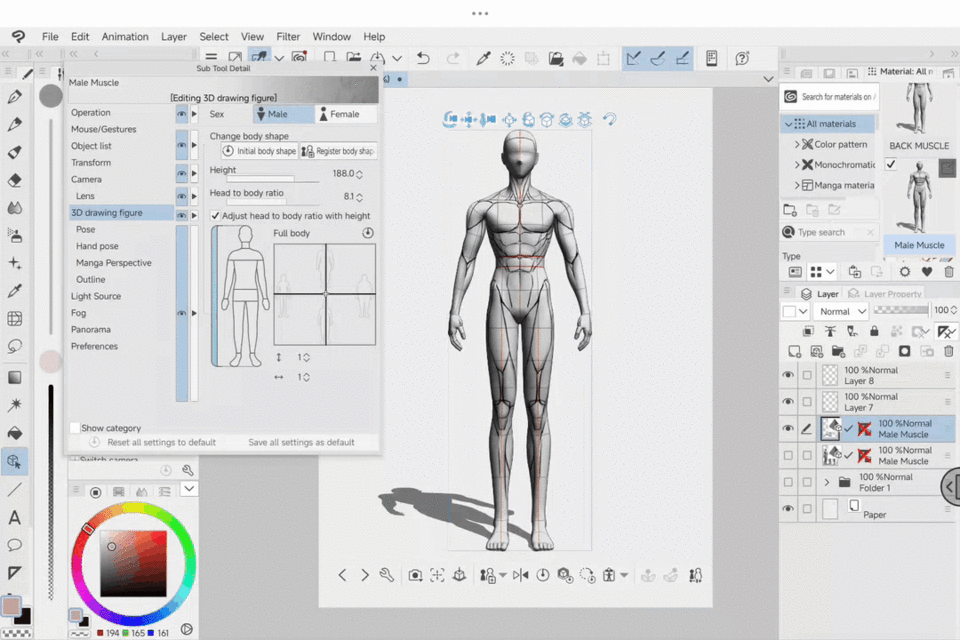Expand the Folder 1 layer group
This screenshot has width=960, height=640.
tap(826, 482)
